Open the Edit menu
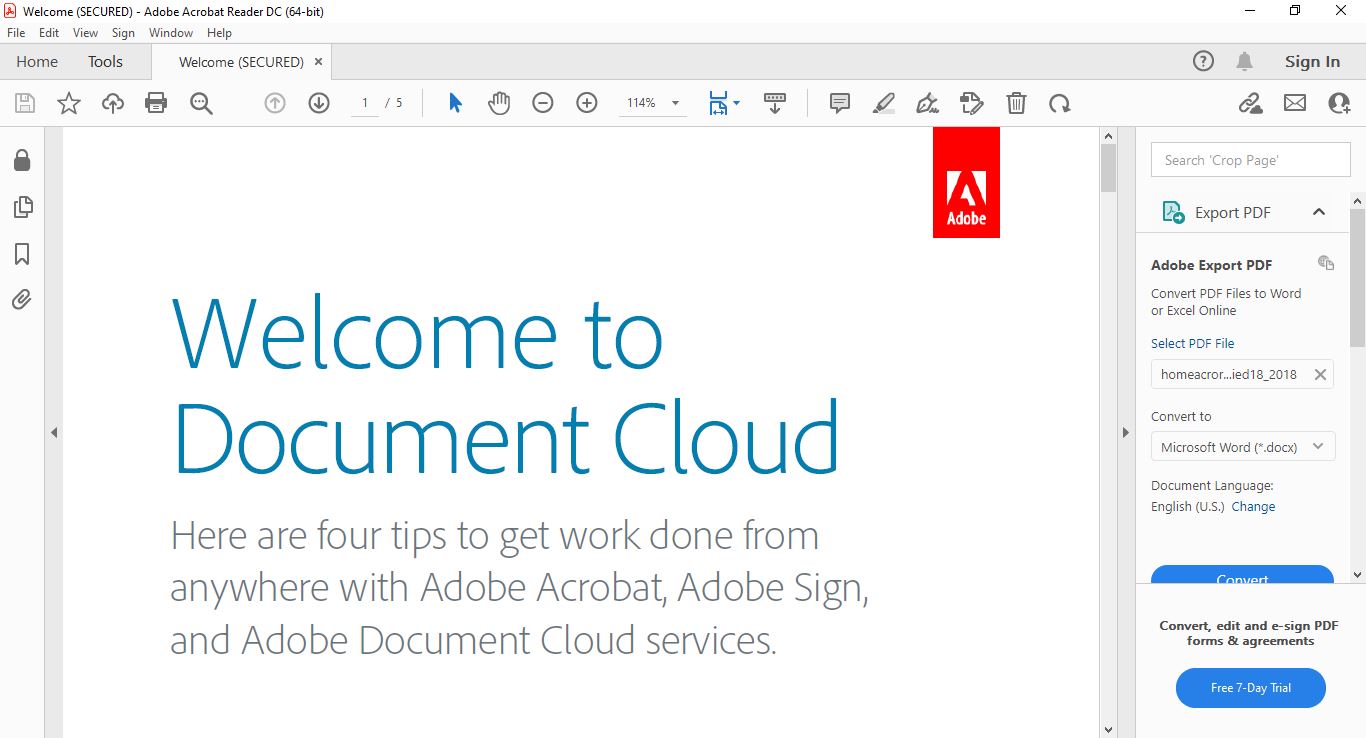 click(x=49, y=33)
